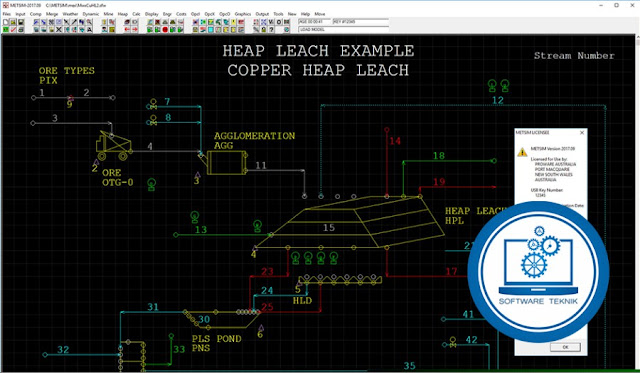Click stream label 25
This screenshot has width=640, height=373.
point(267,307)
